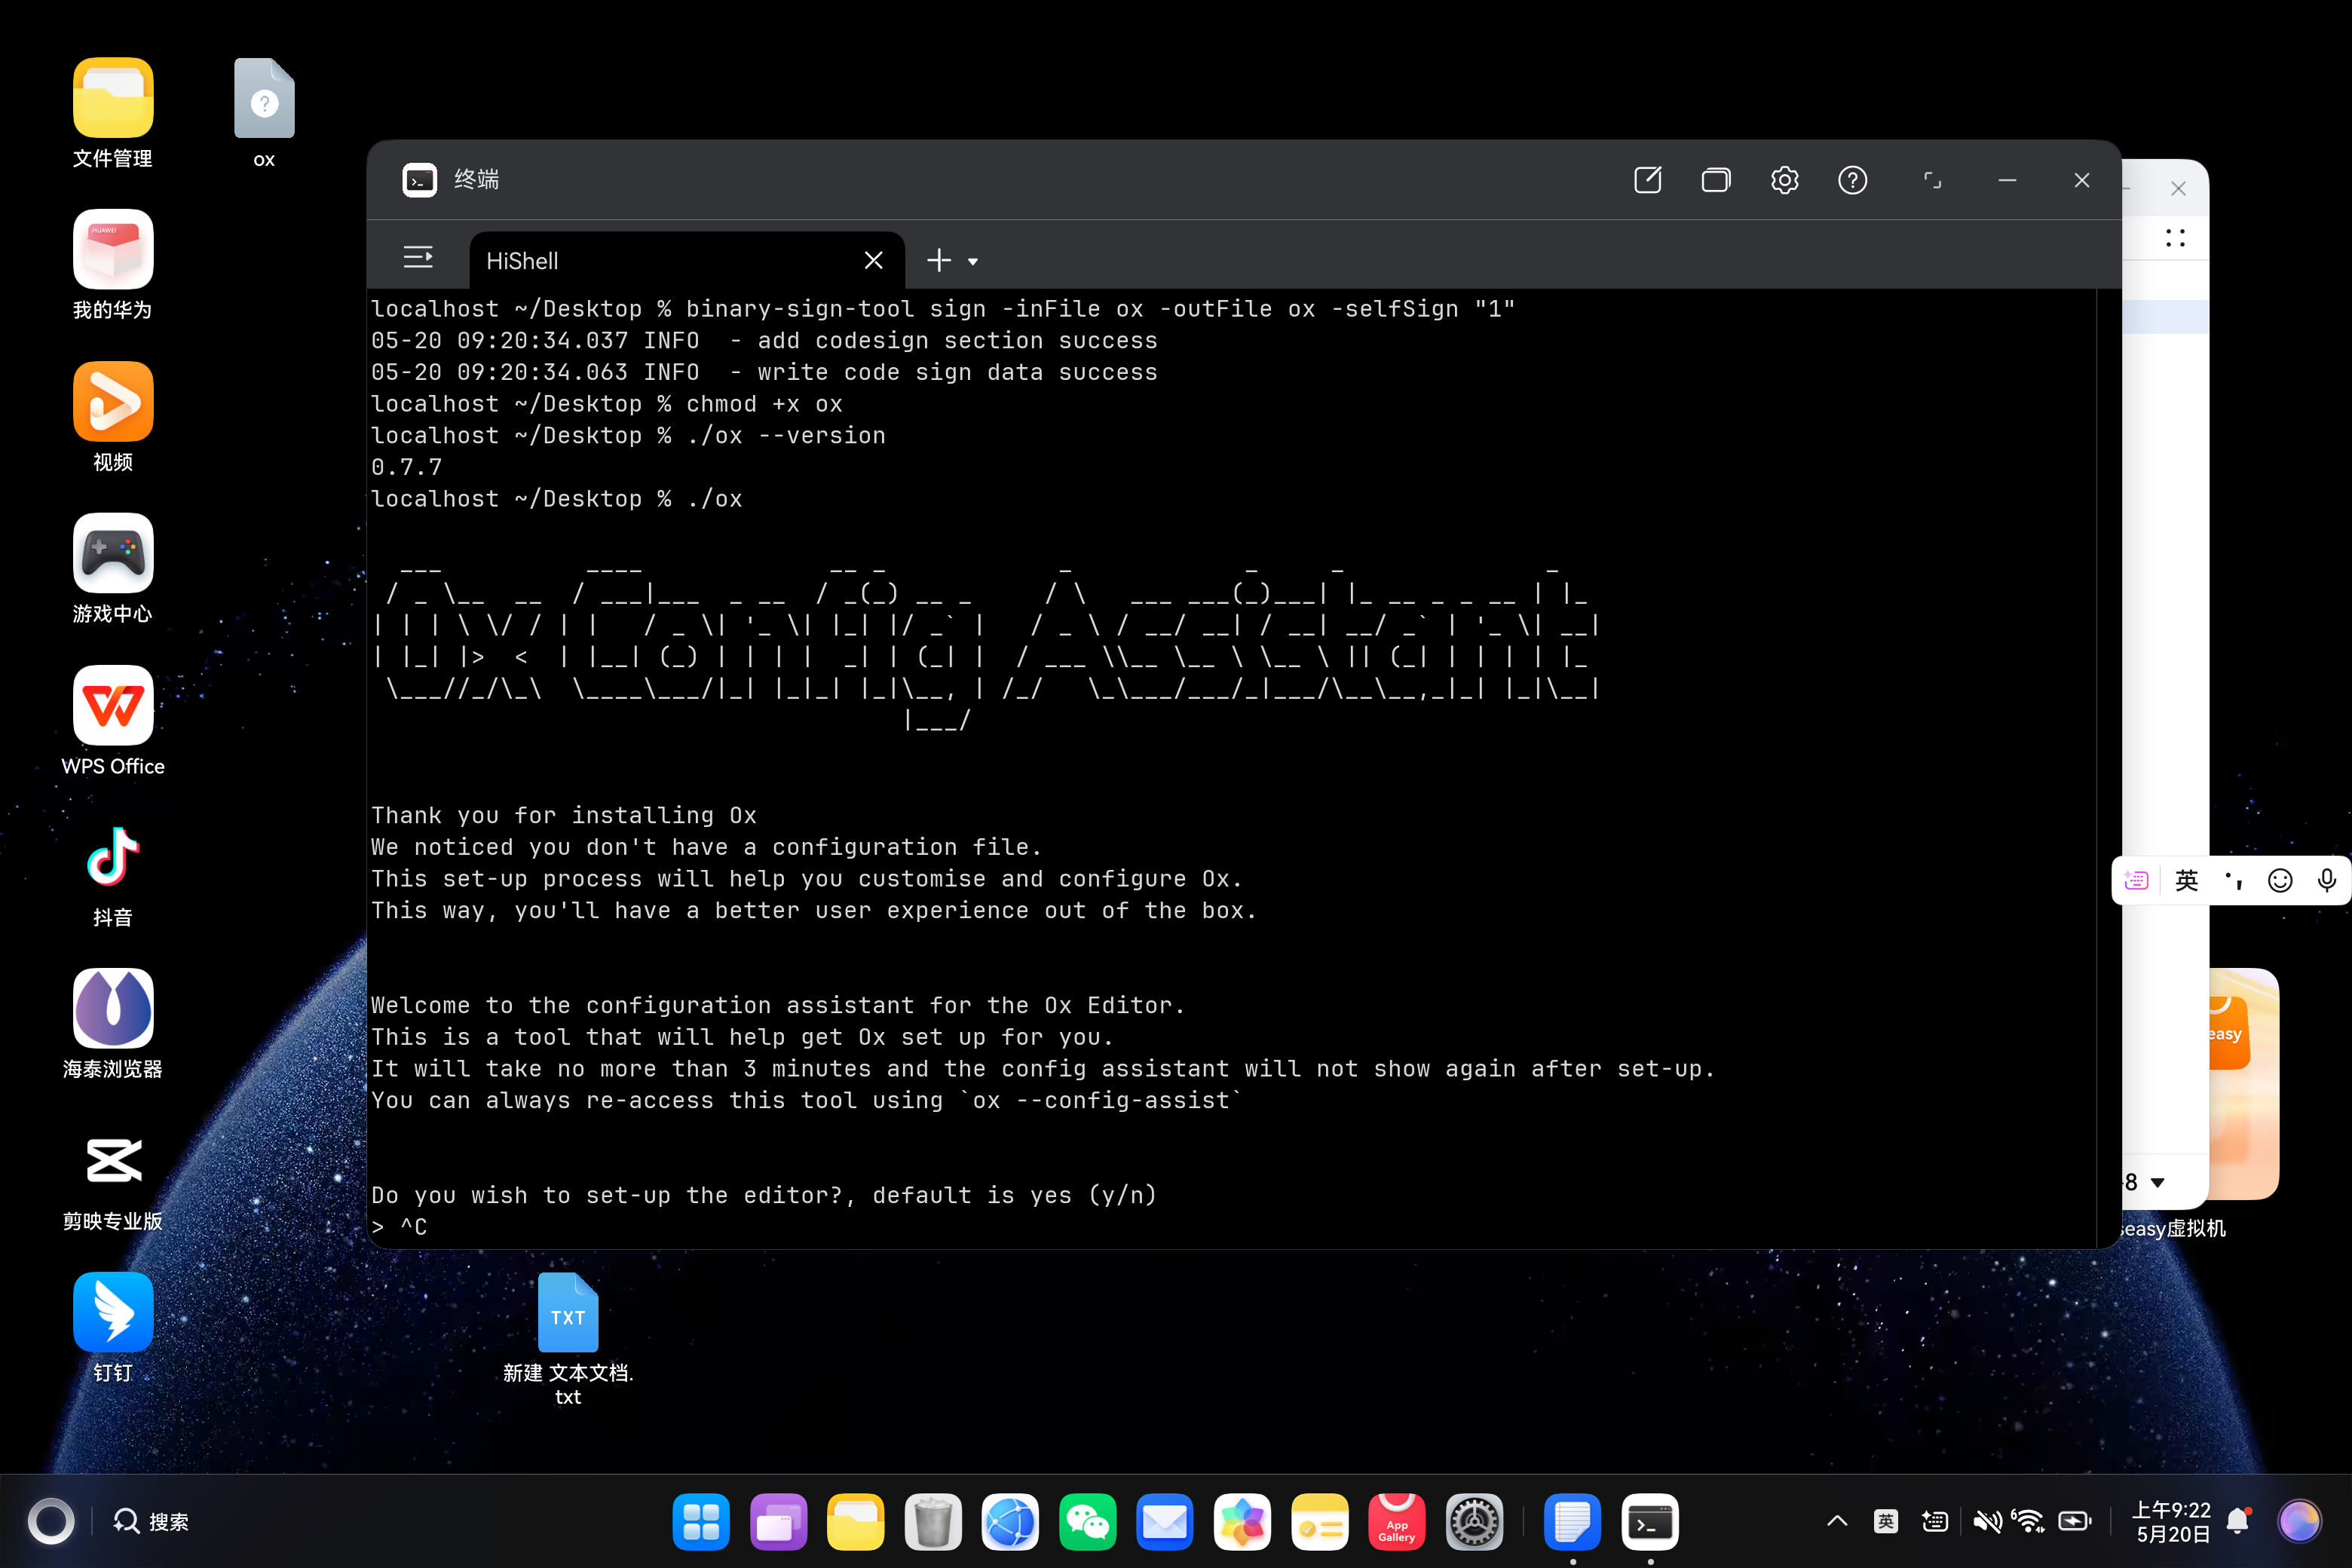Open 我的华为 desktop app

click(x=113, y=265)
